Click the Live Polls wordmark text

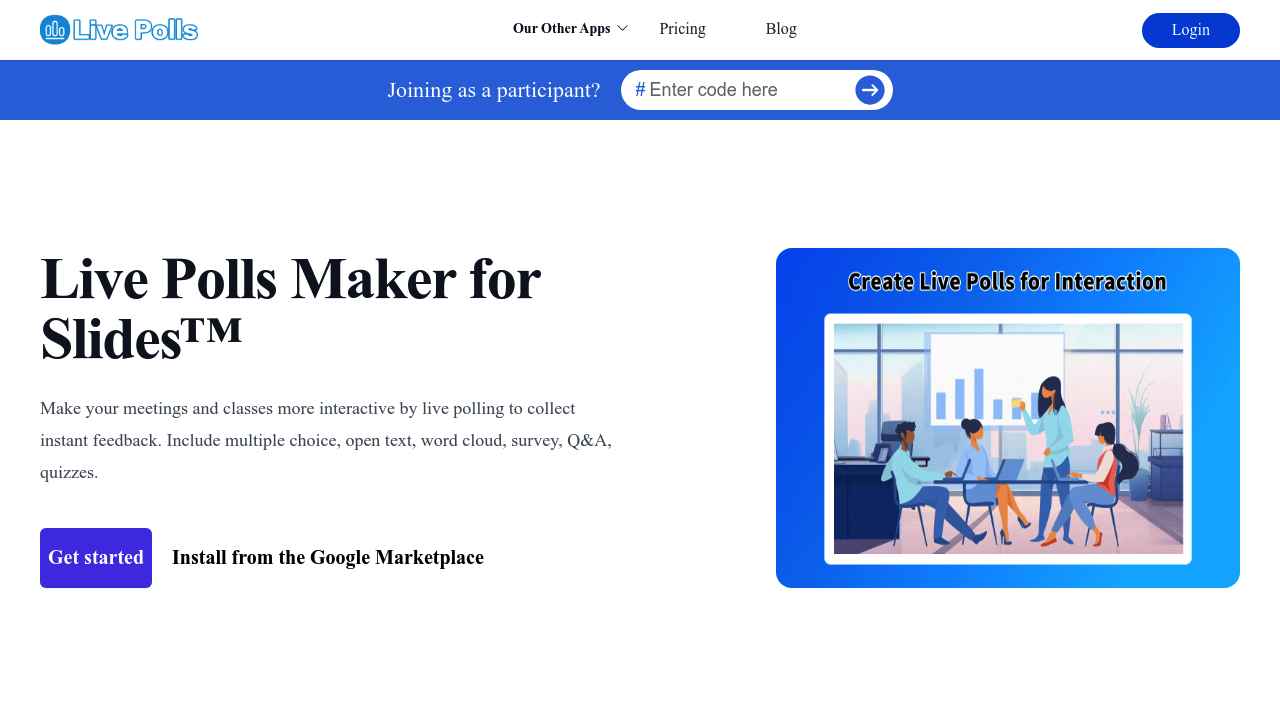(x=136, y=30)
